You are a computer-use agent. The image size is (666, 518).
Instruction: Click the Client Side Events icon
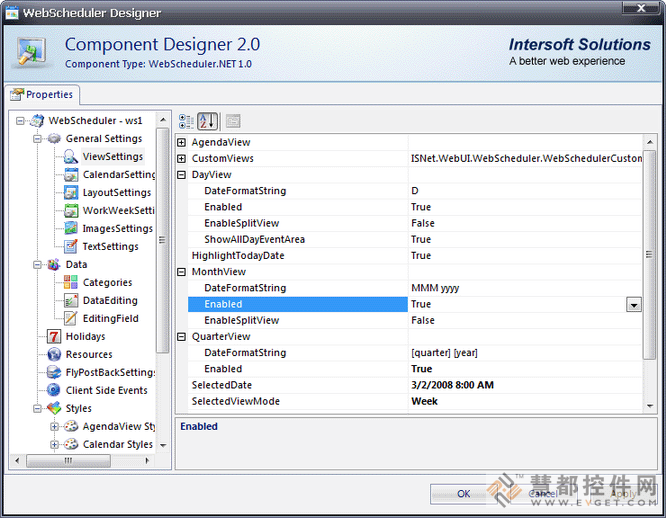54,390
